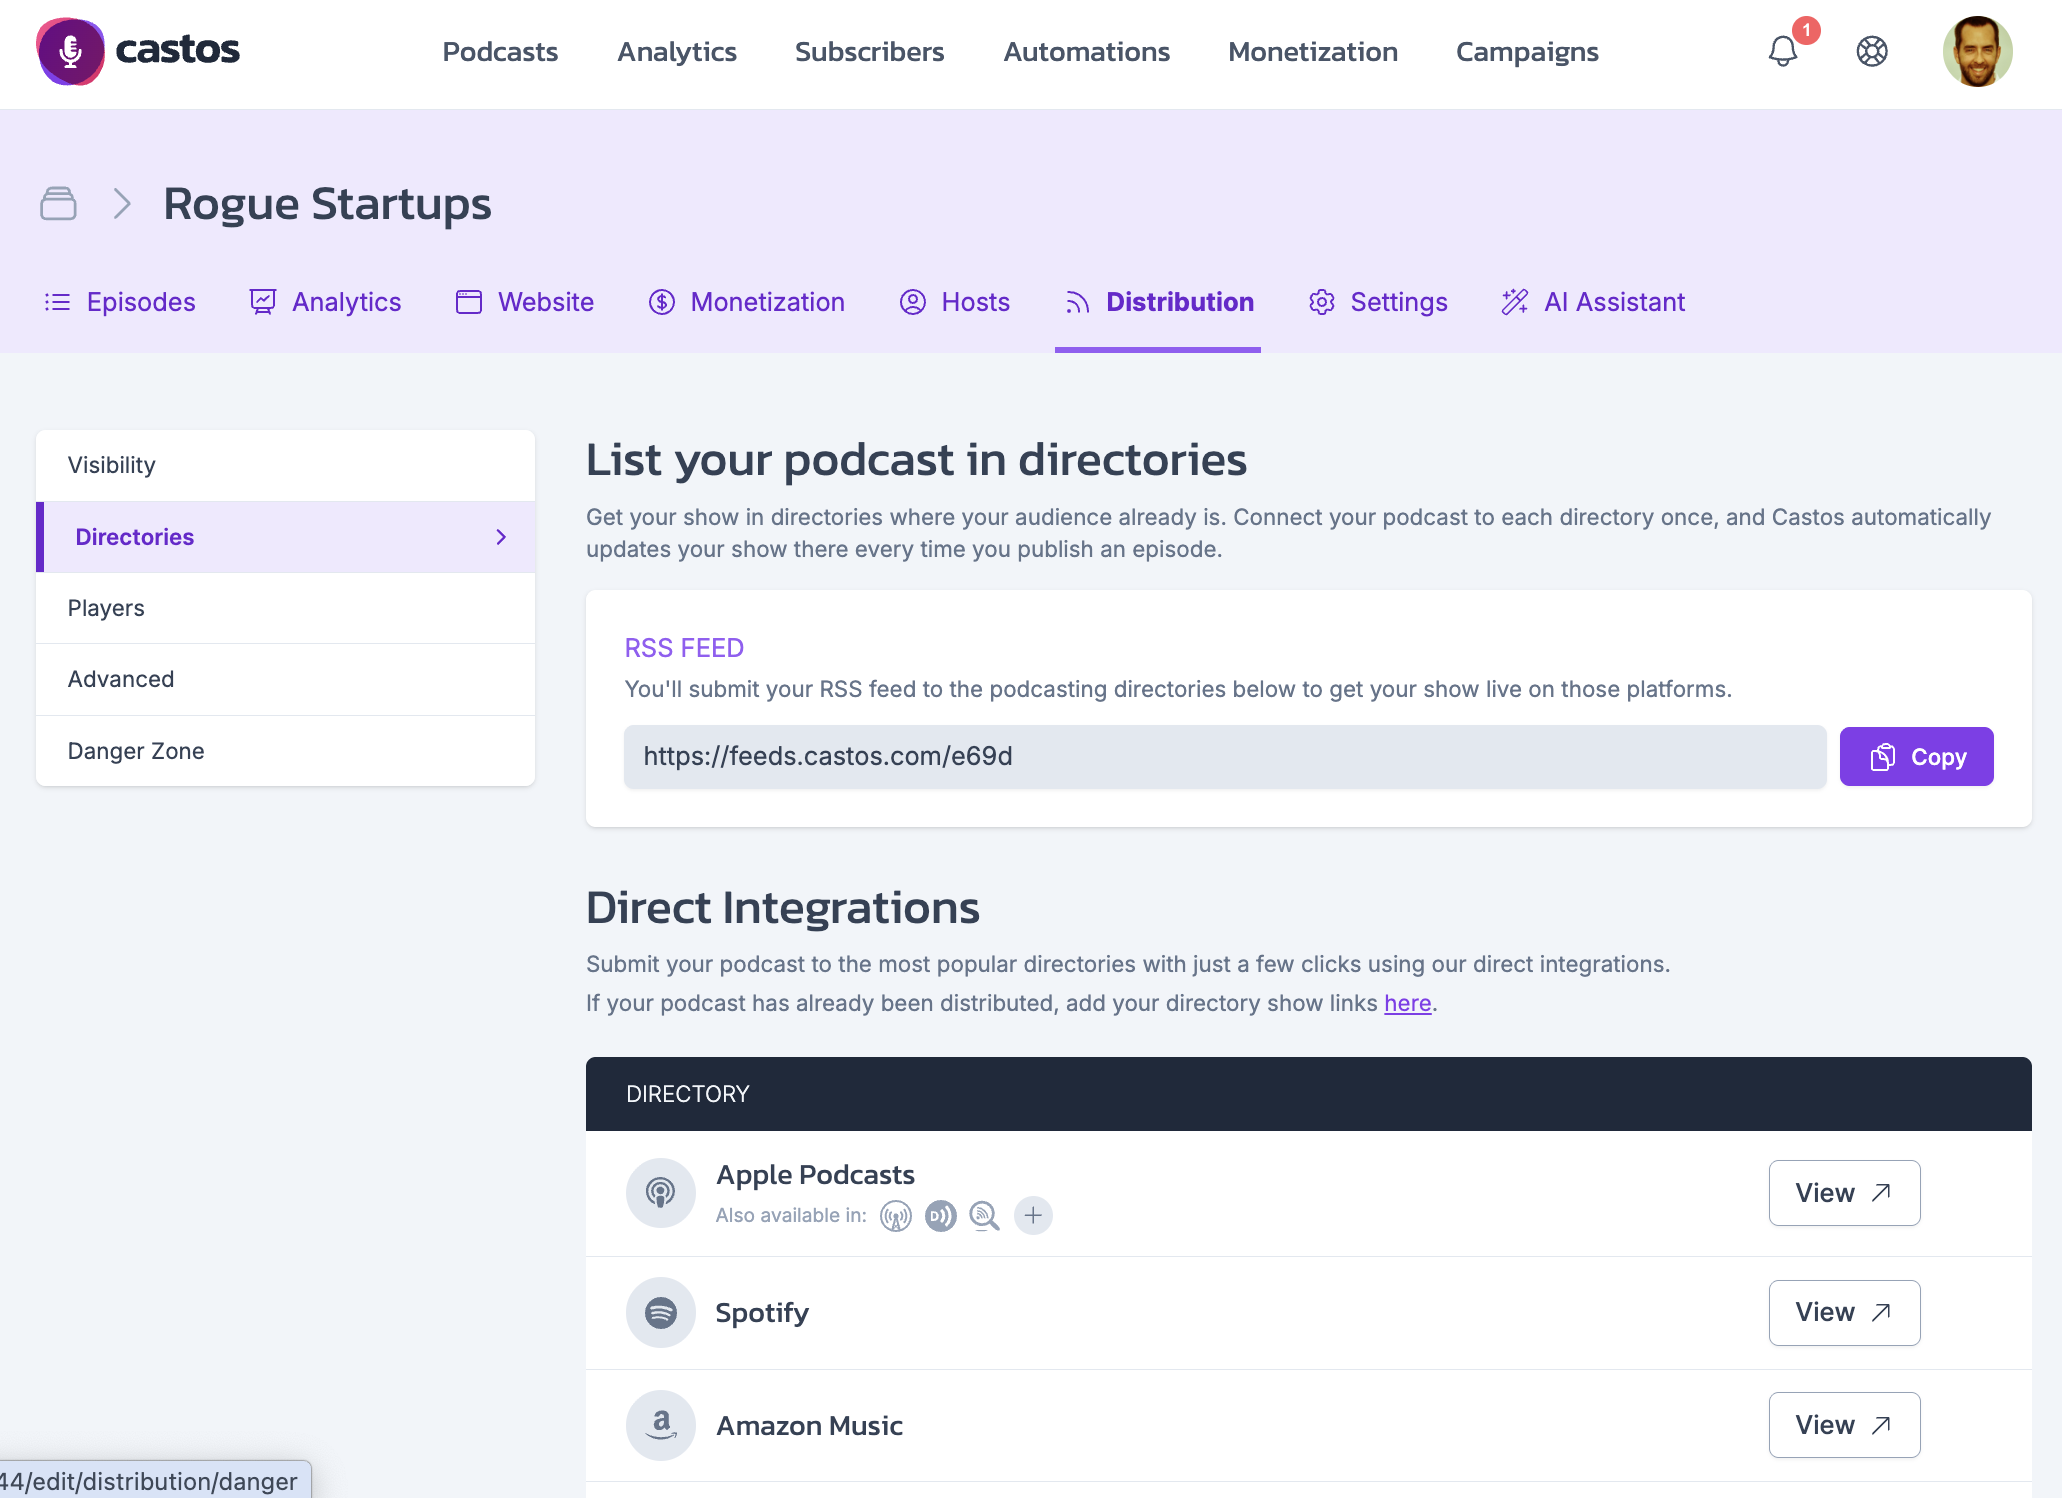Image resolution: width=2062 pixels, height=1498 pixels.
Task: Open the user profile avatar
Action: (1977, 51)
